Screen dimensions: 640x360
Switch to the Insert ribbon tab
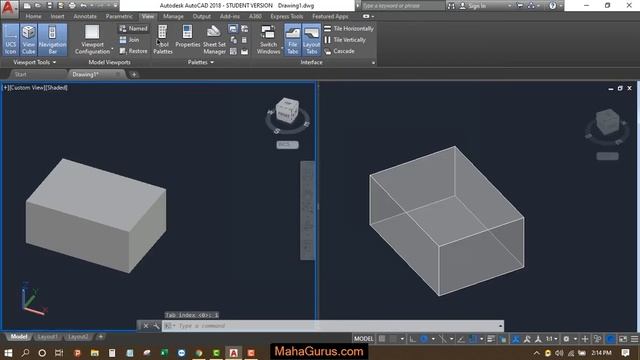(58, 16)
